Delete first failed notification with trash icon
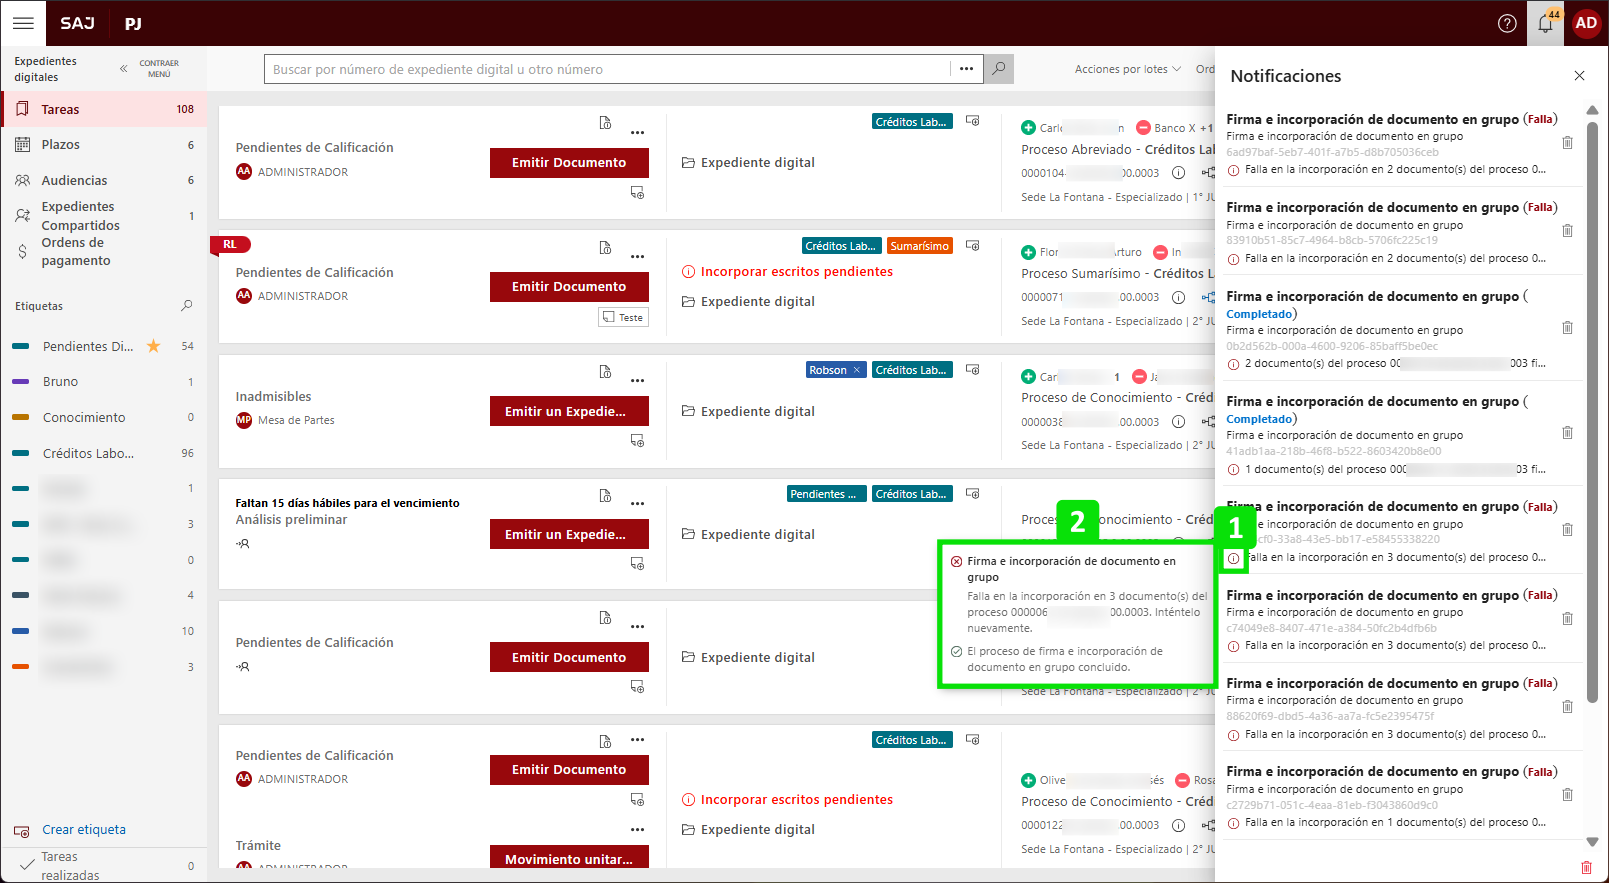1609x883 pixels. (x=1567, y=143)
